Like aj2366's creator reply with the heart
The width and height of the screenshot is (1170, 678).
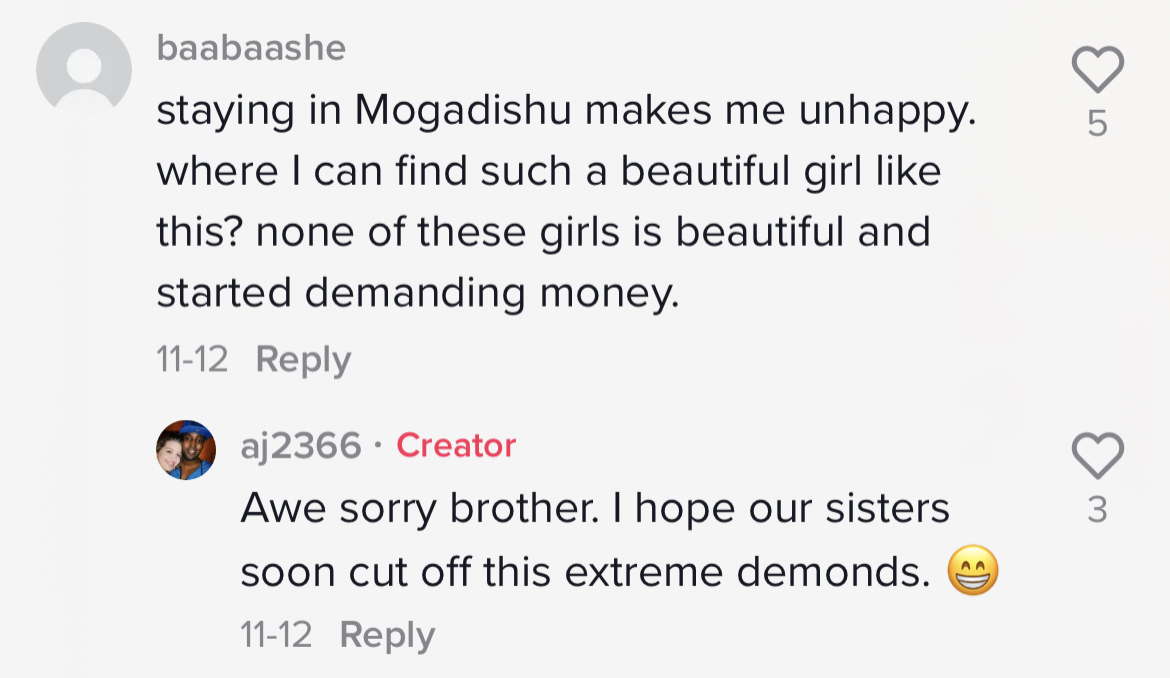1097,457
